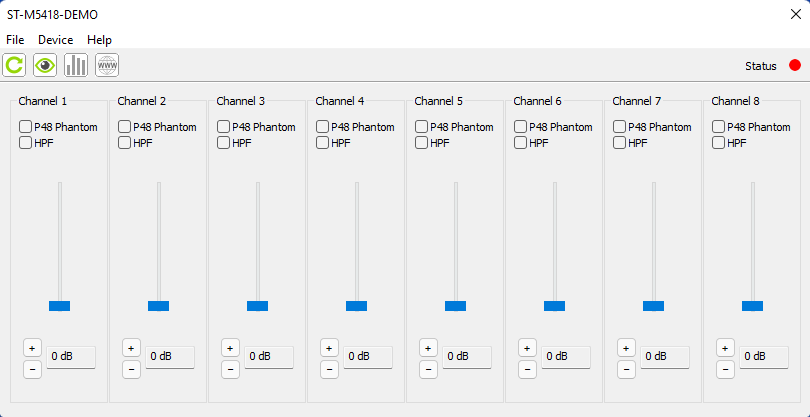Open the File menu
Image resolution: width=810 pixels, height=417 pixels.
click(x=15, y=40)
